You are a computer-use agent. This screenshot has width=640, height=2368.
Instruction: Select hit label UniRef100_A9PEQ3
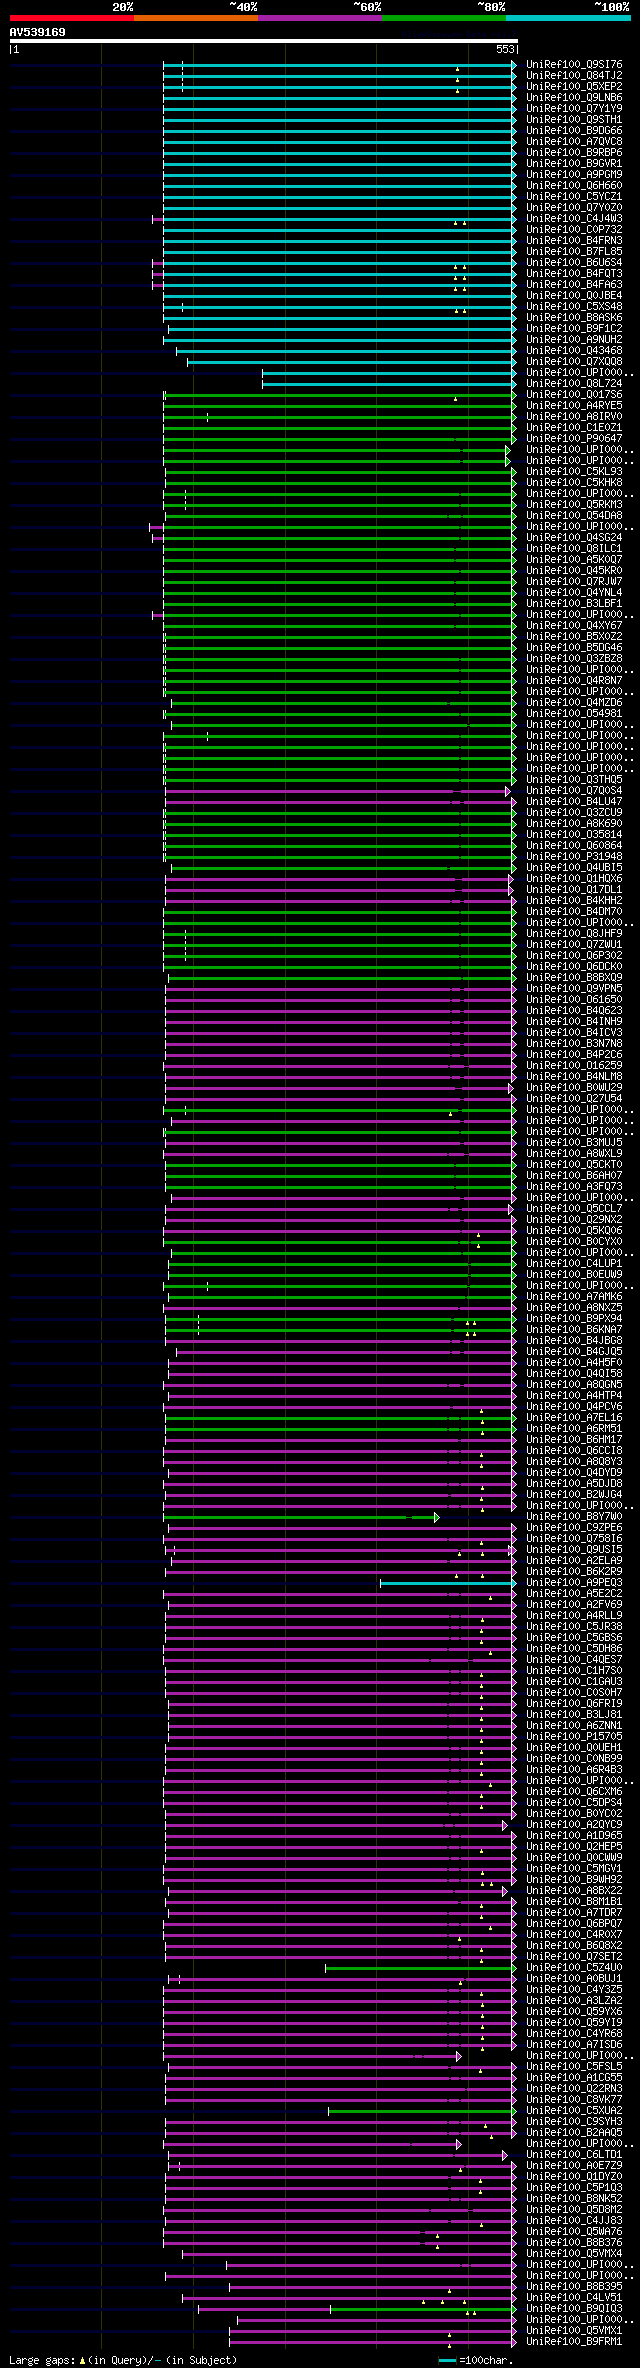click(x=574, y=1582)
